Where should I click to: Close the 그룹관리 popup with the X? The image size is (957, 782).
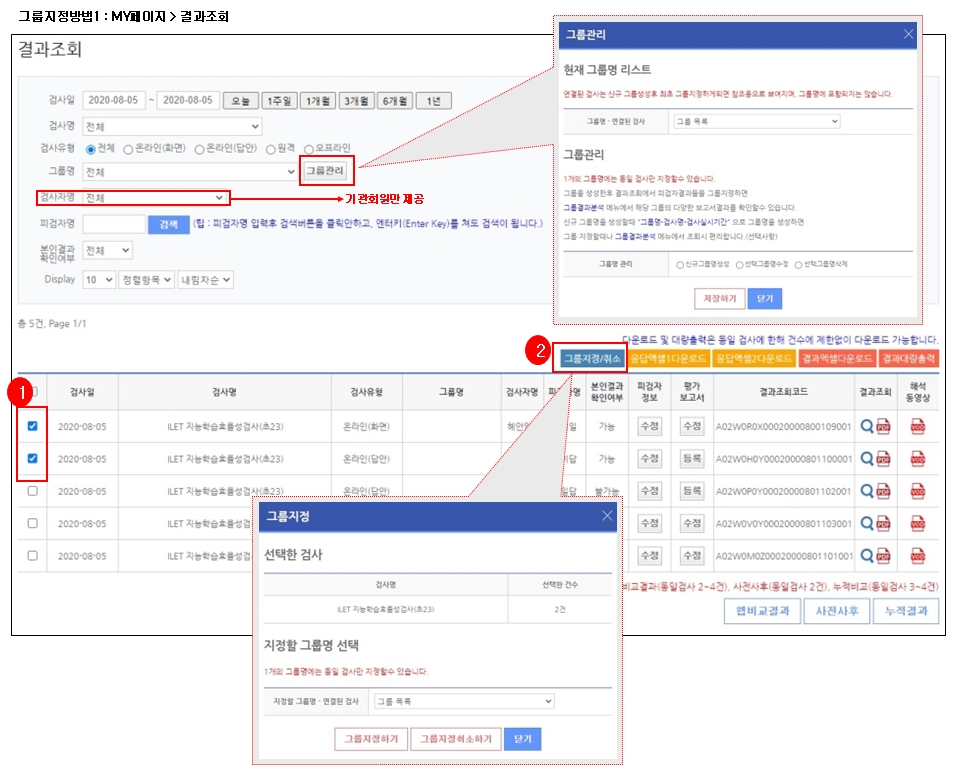(908, 34)
